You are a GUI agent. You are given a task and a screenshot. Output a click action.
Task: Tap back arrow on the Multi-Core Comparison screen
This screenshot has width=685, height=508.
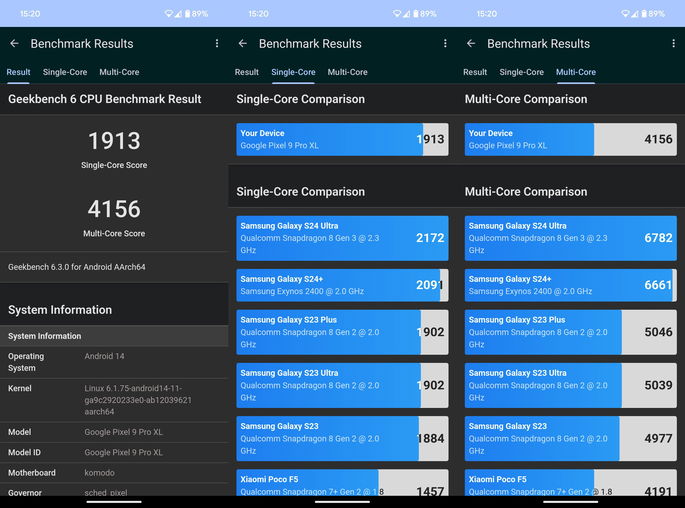[x=471, y=44]
